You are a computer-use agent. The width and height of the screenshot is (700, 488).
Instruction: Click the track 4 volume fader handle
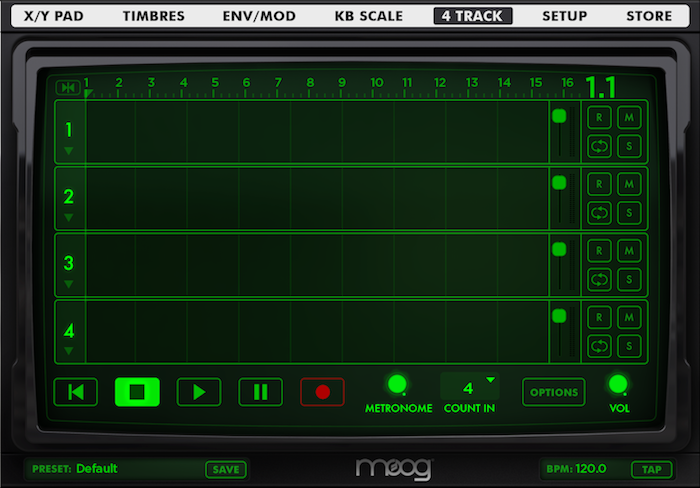(x=559, y=316)
